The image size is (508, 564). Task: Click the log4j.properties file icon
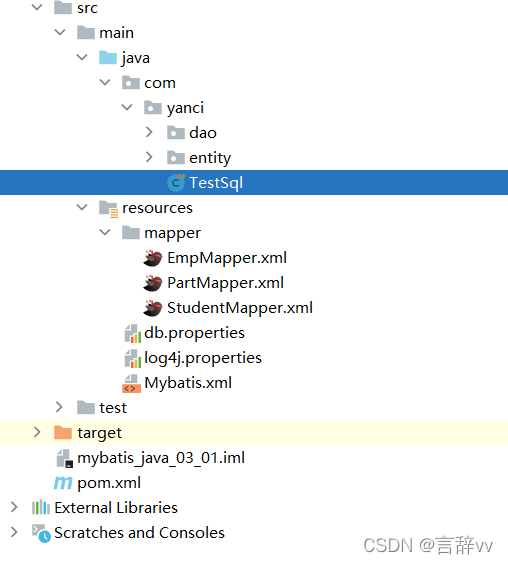pos(132,358)
